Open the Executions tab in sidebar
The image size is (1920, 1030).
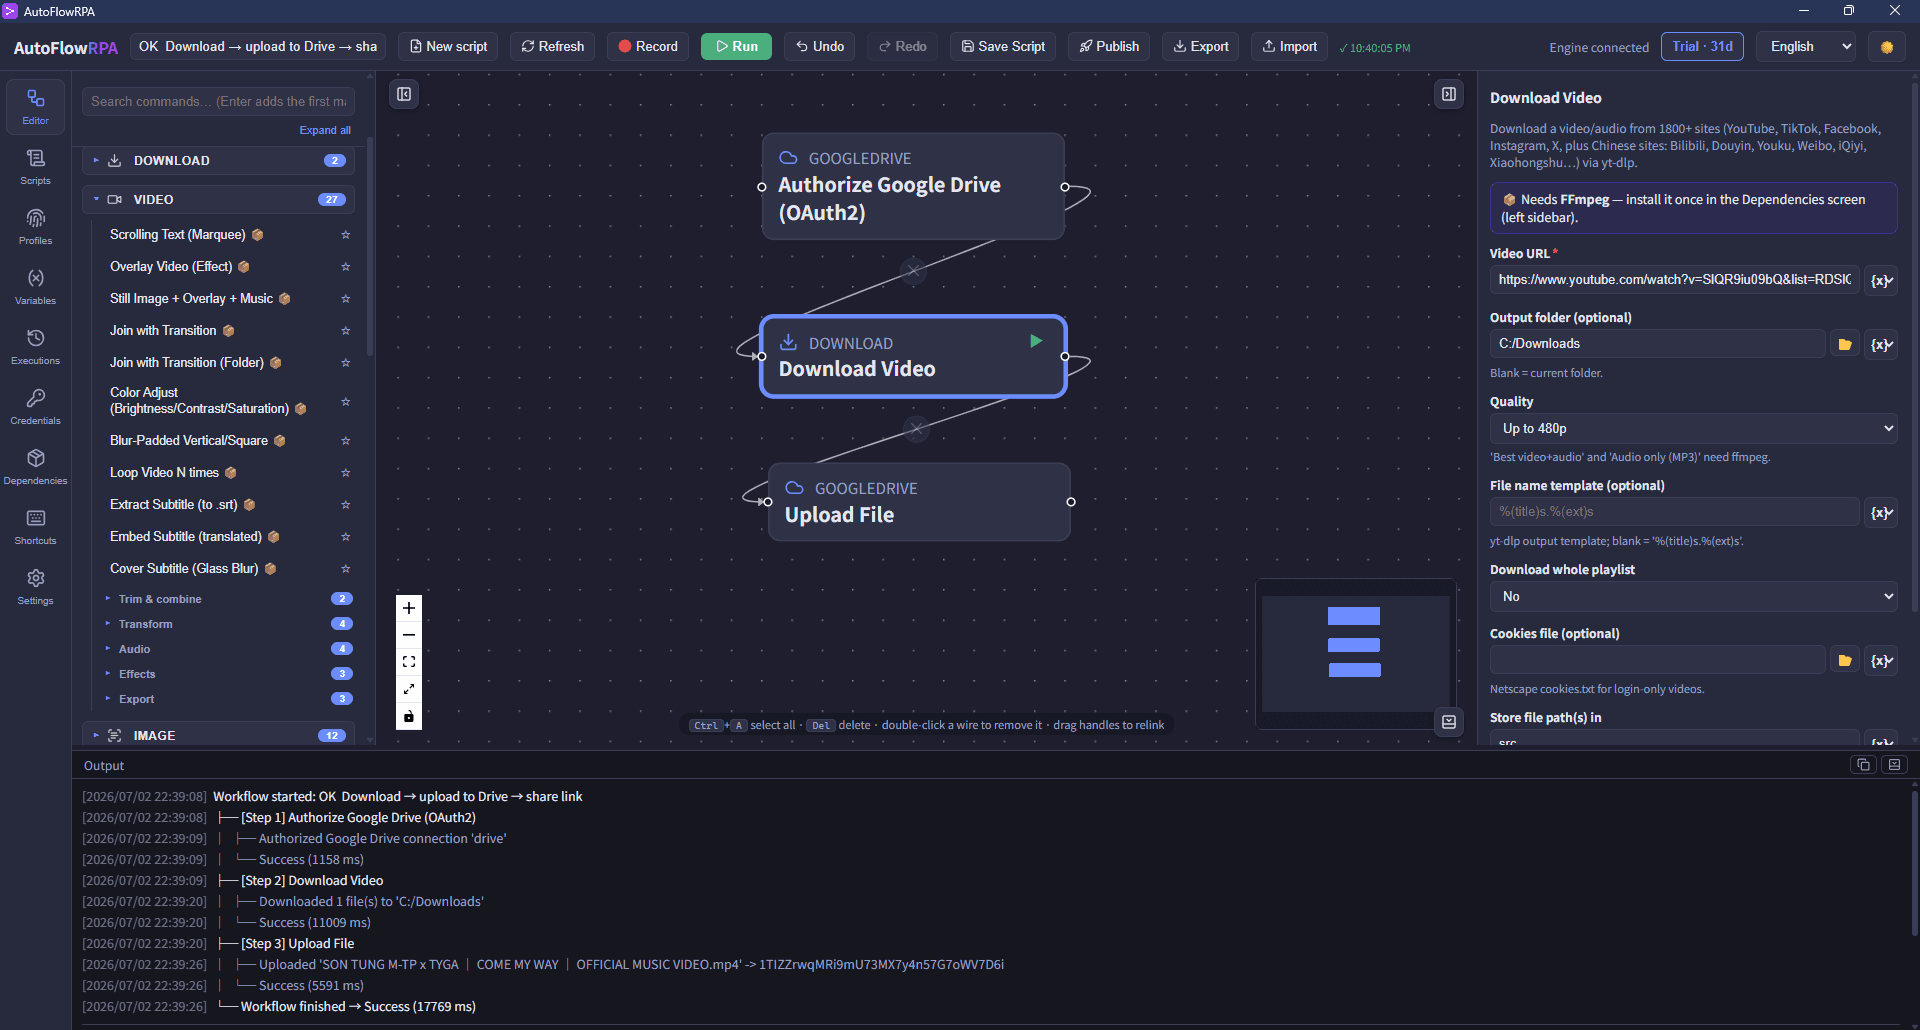click(x=35, y=346)
